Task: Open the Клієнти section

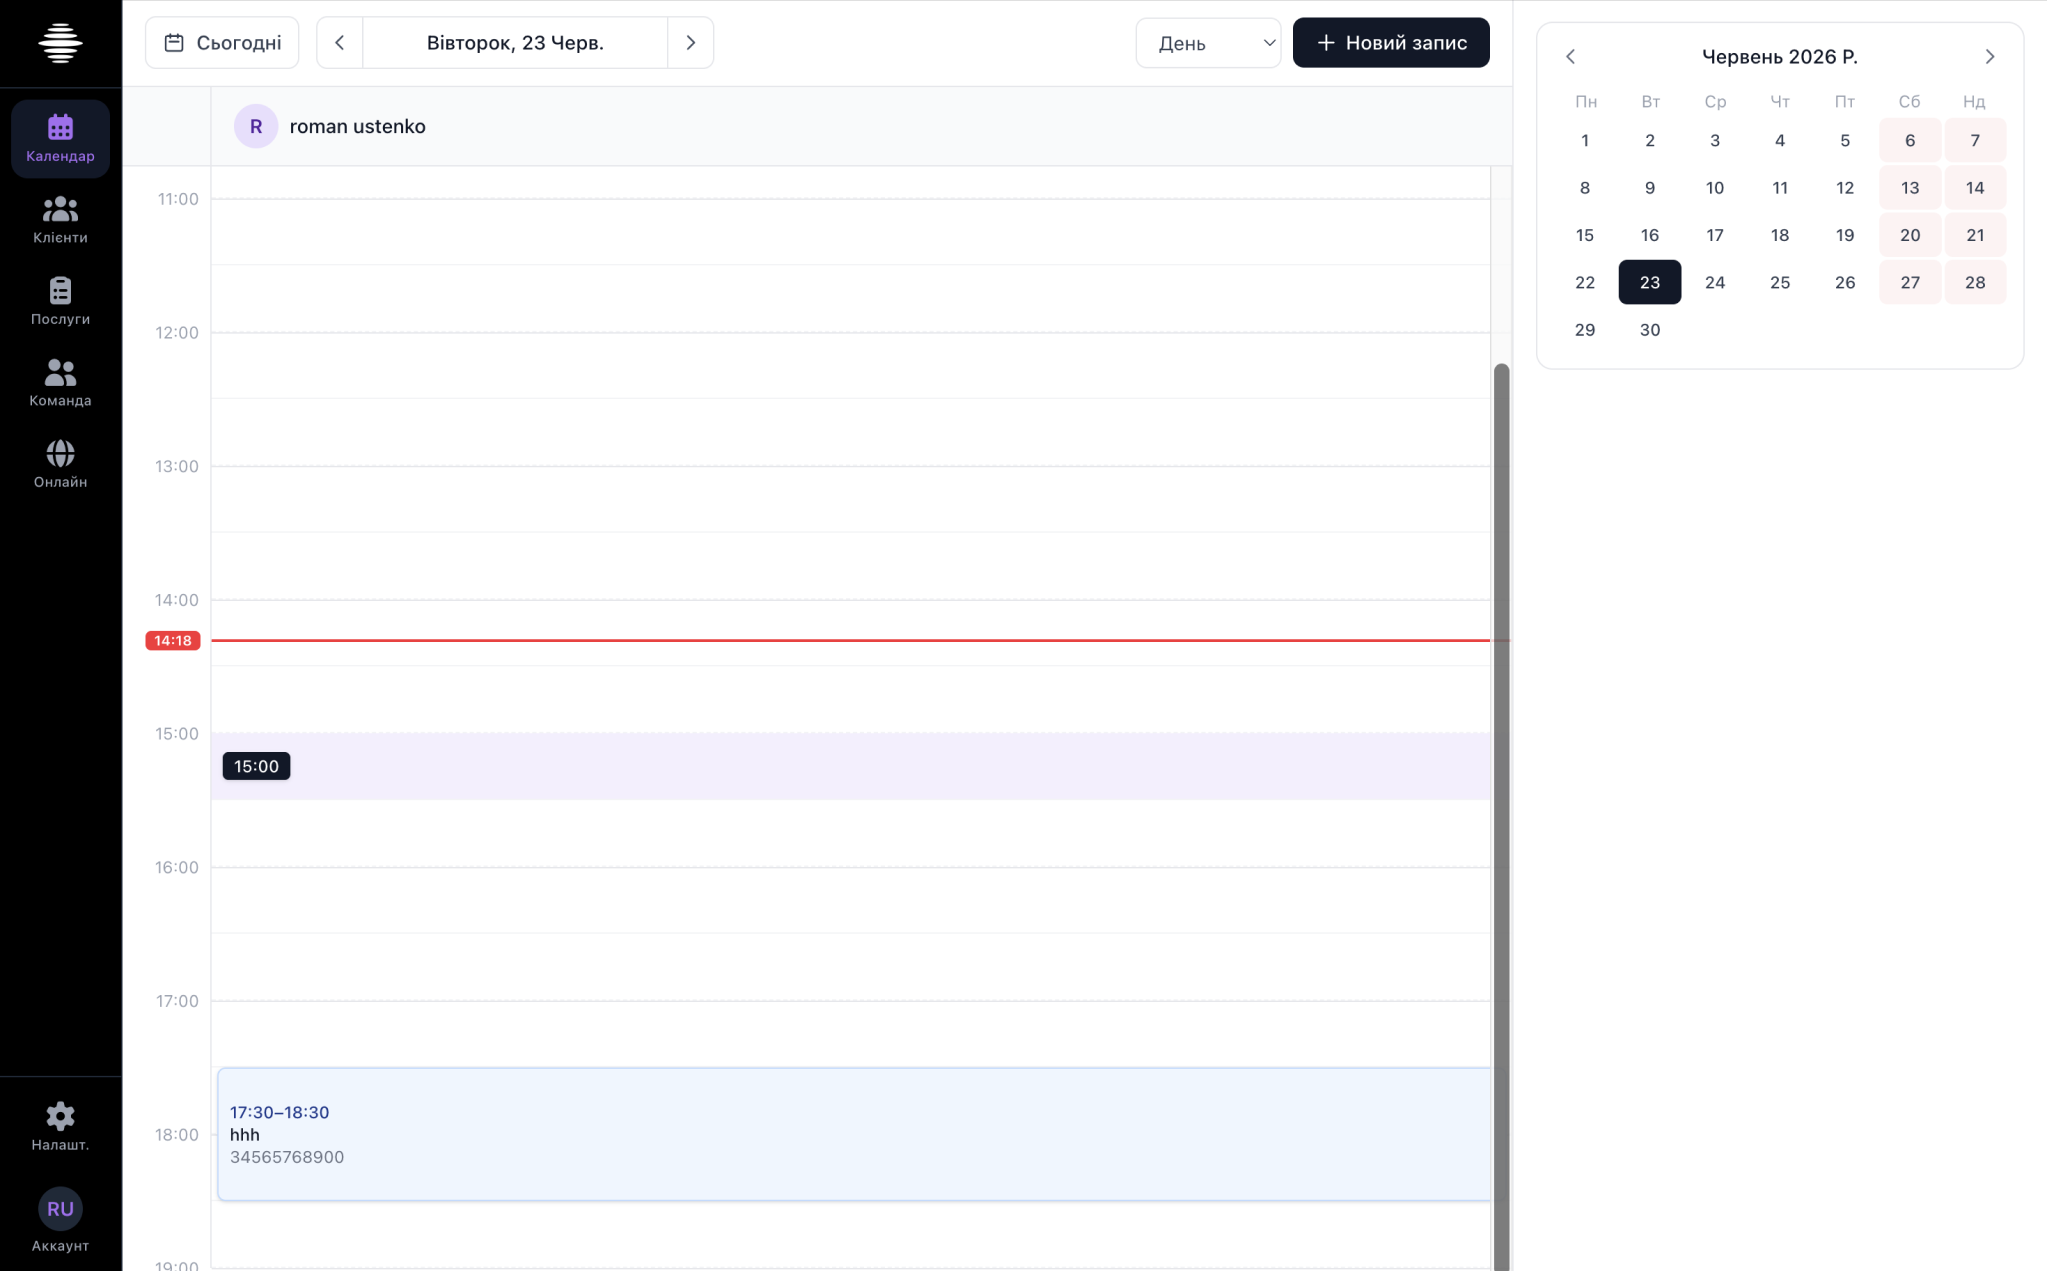Action: coord(60,220)
